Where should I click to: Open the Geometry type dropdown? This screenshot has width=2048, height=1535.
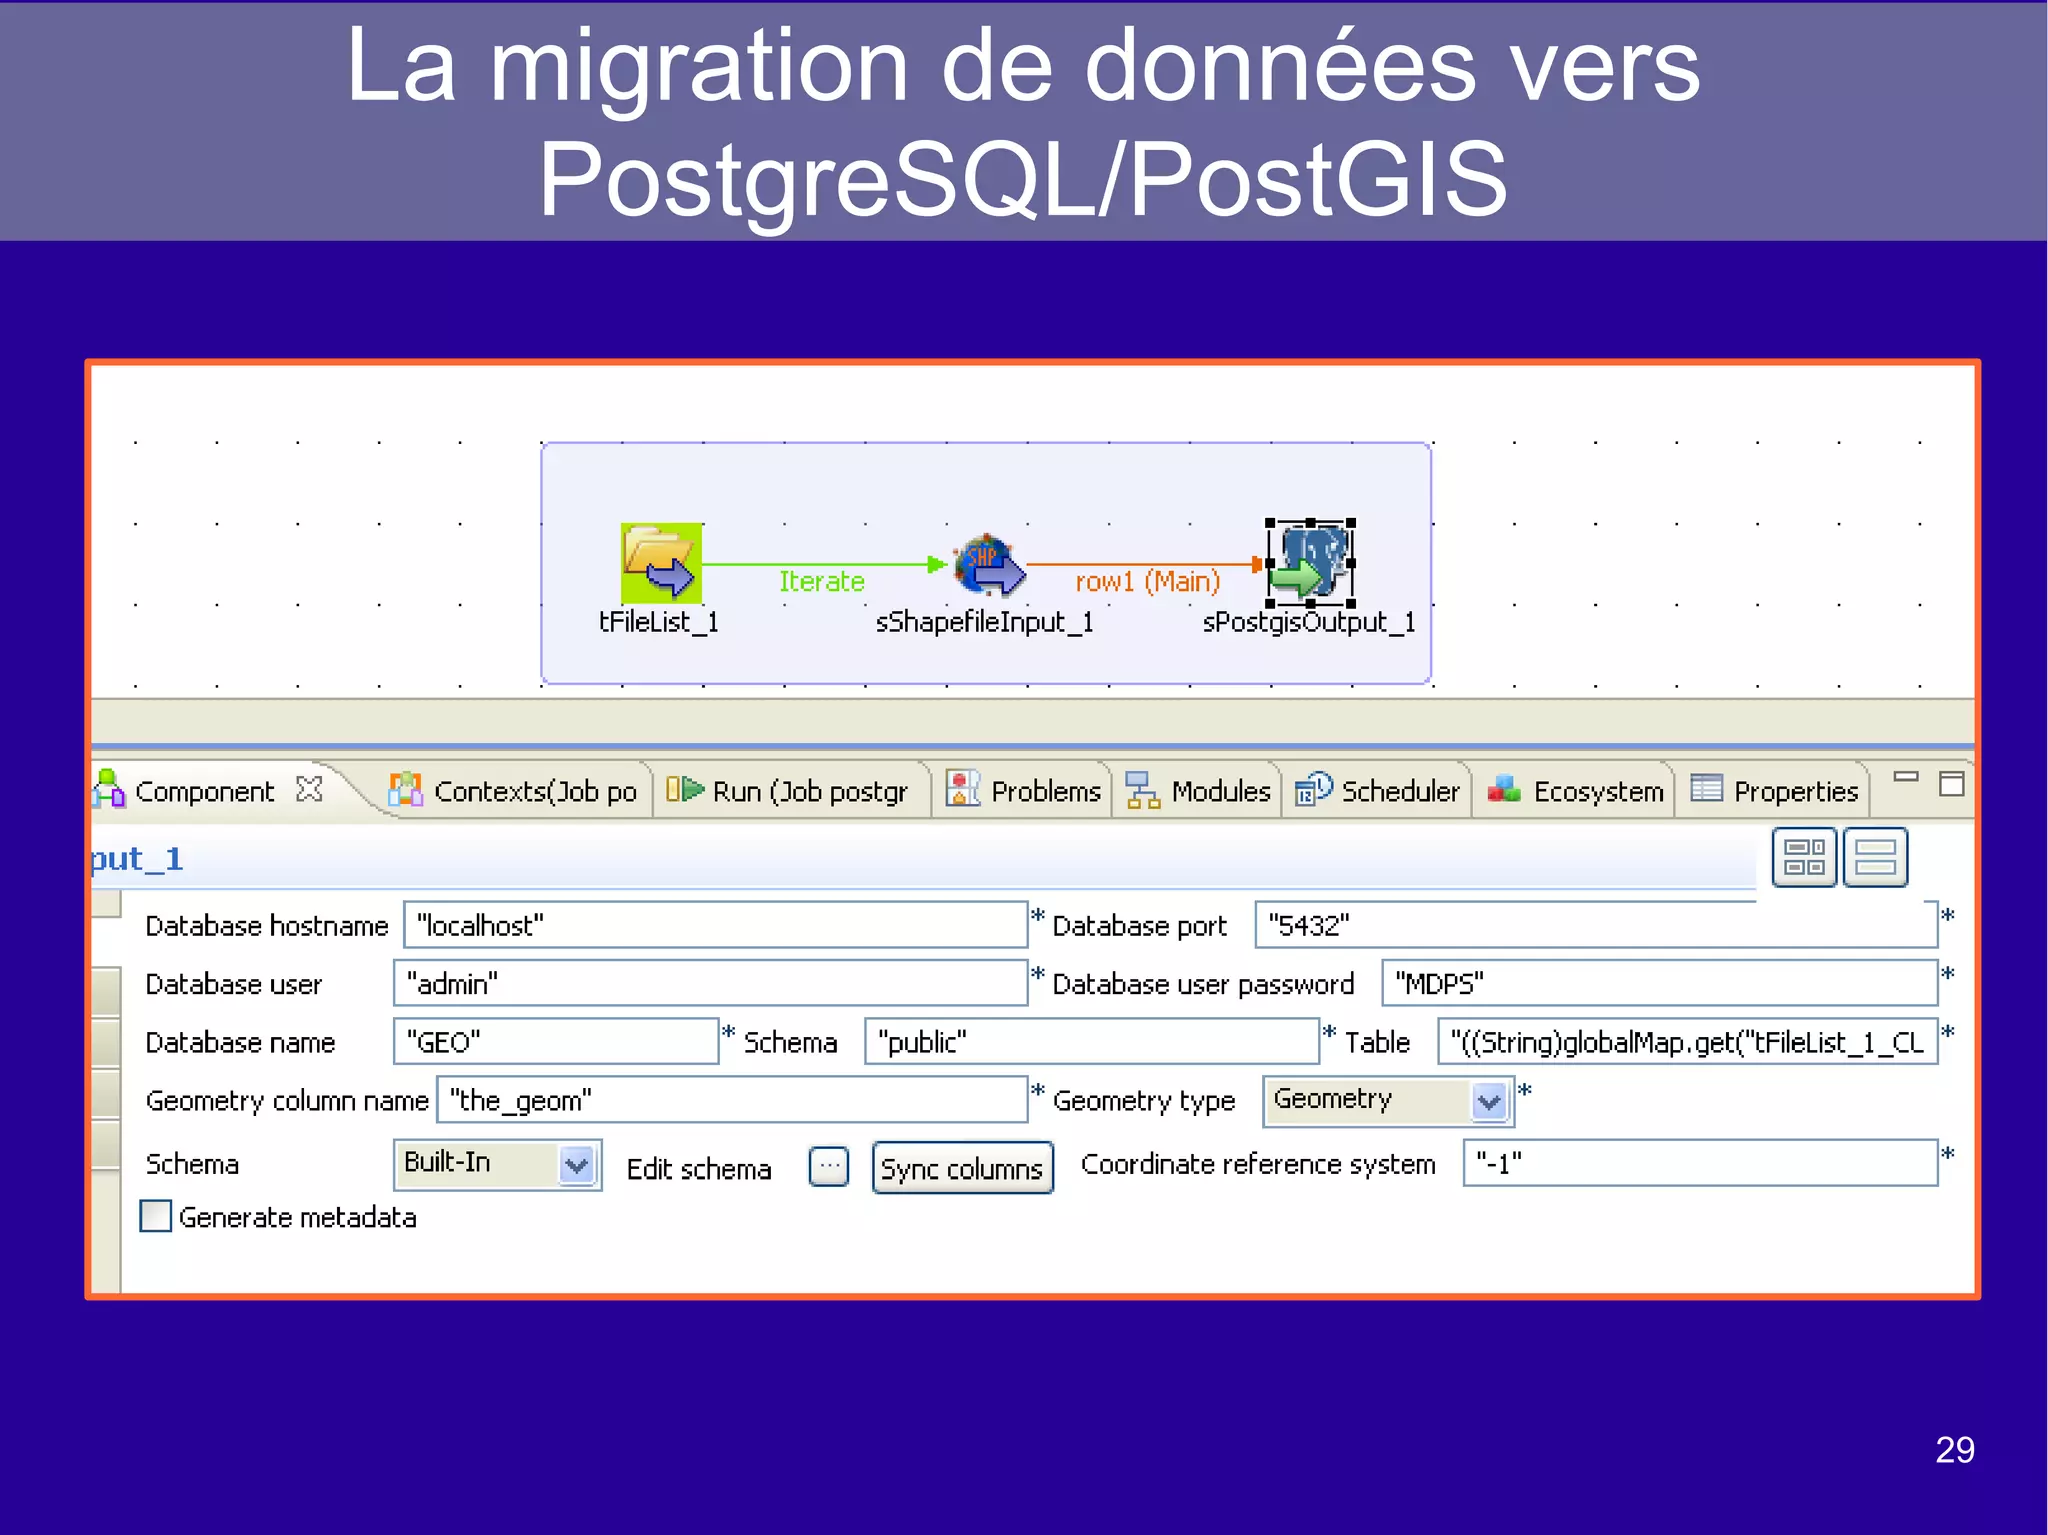[x=1489, y=1101]
